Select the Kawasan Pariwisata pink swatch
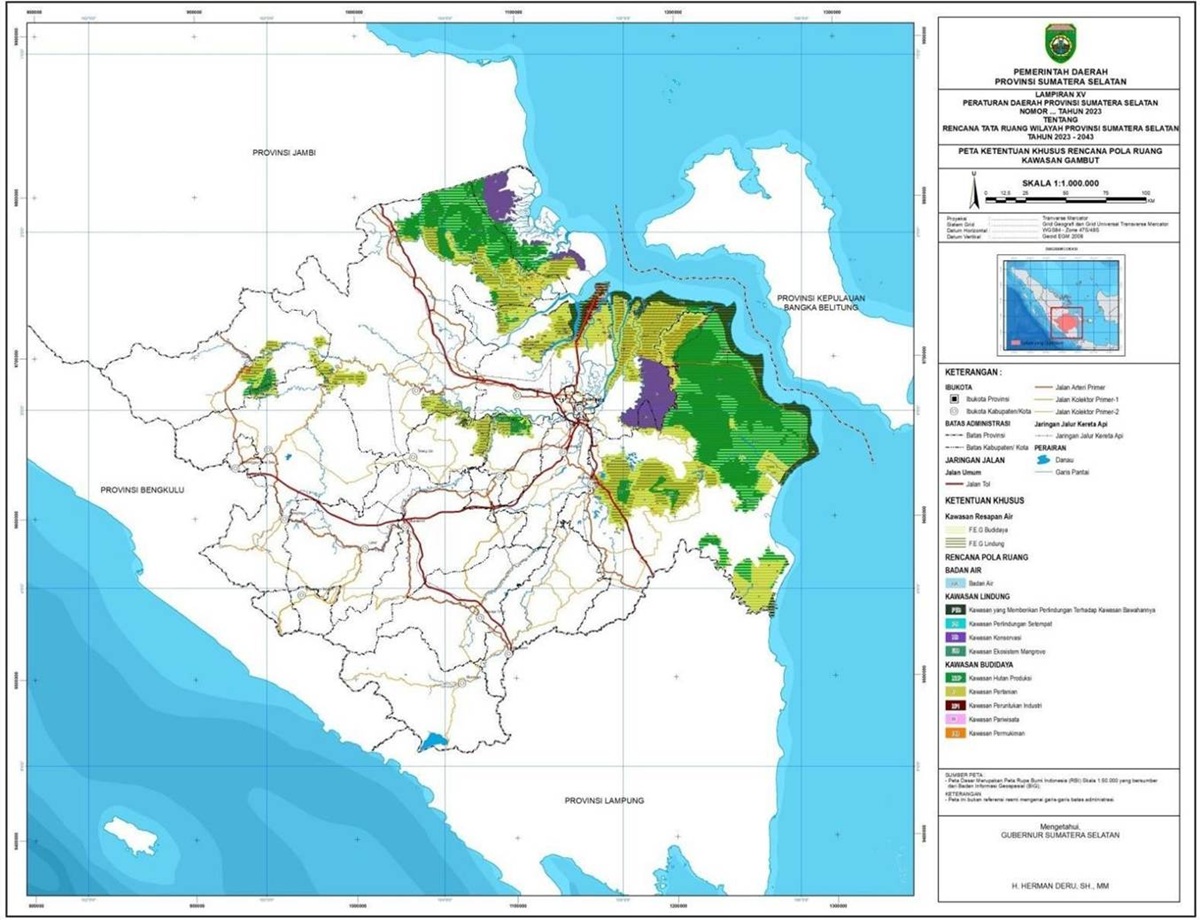The height and width of the screenshot is (920, 1200). click(x=957, y=718)
